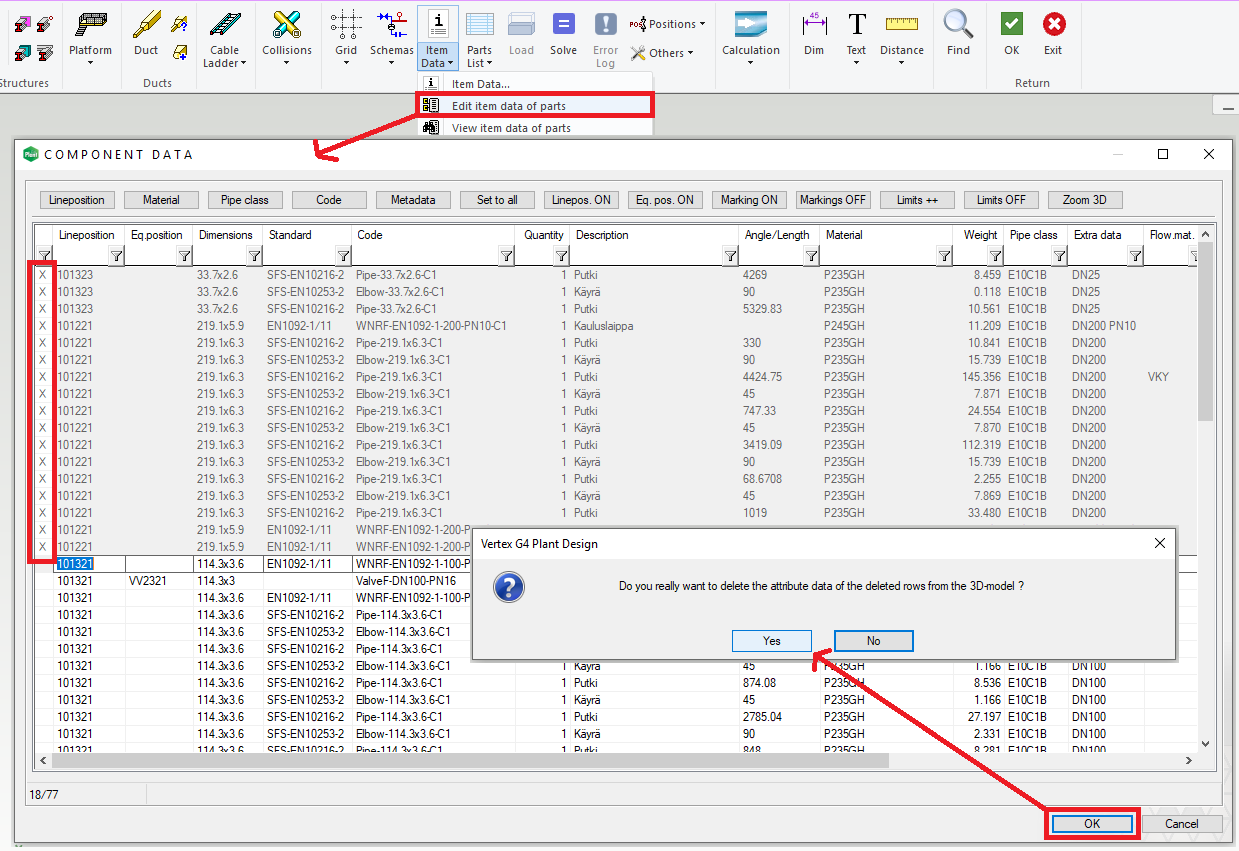Toggle the Markings OFF button
The height and width of the screenshot is (851, 1239).
pyautogui.click(x=833, y=200)
